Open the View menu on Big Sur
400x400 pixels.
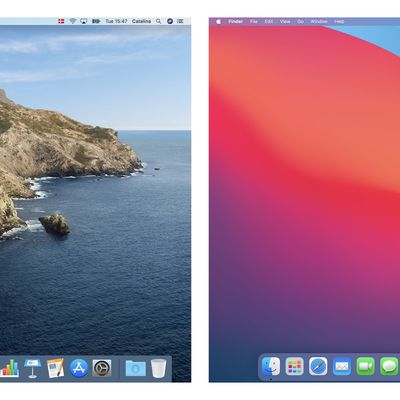285,22
